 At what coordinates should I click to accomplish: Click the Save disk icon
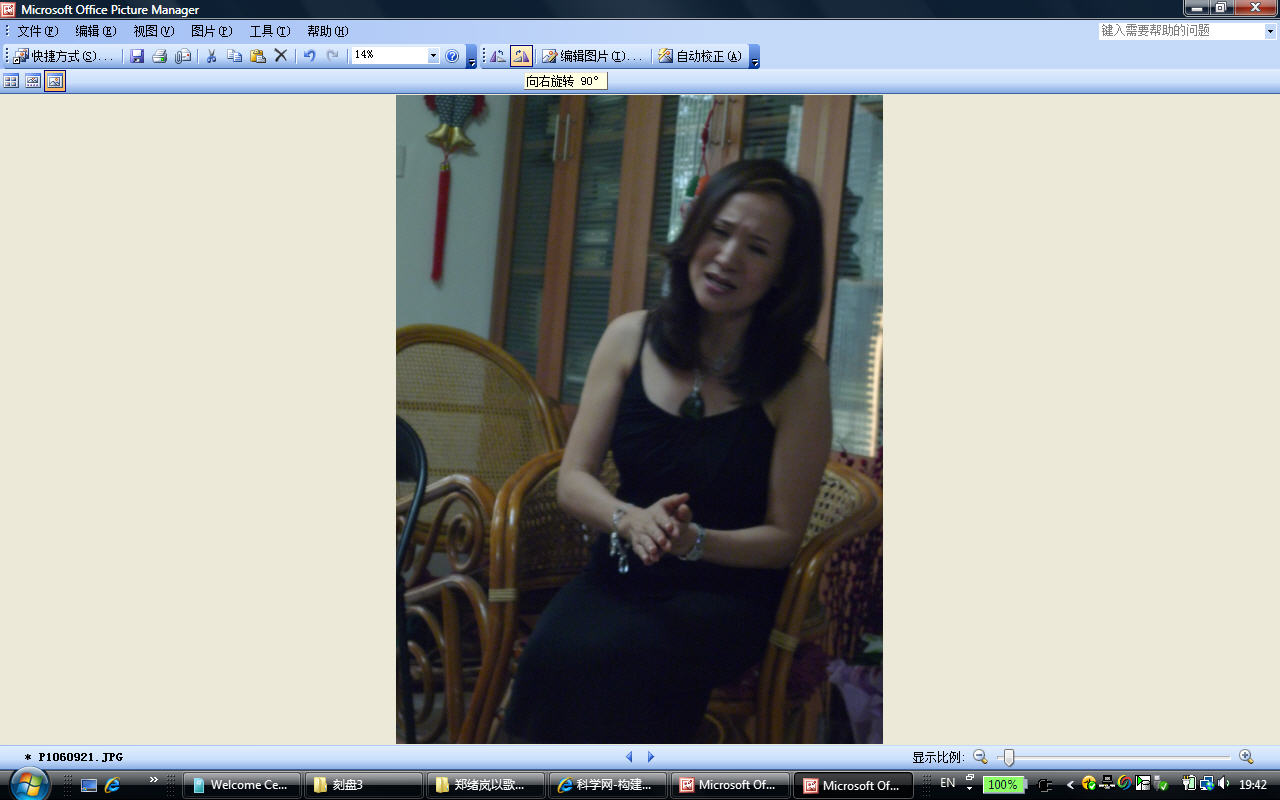(x=137, y=56)
